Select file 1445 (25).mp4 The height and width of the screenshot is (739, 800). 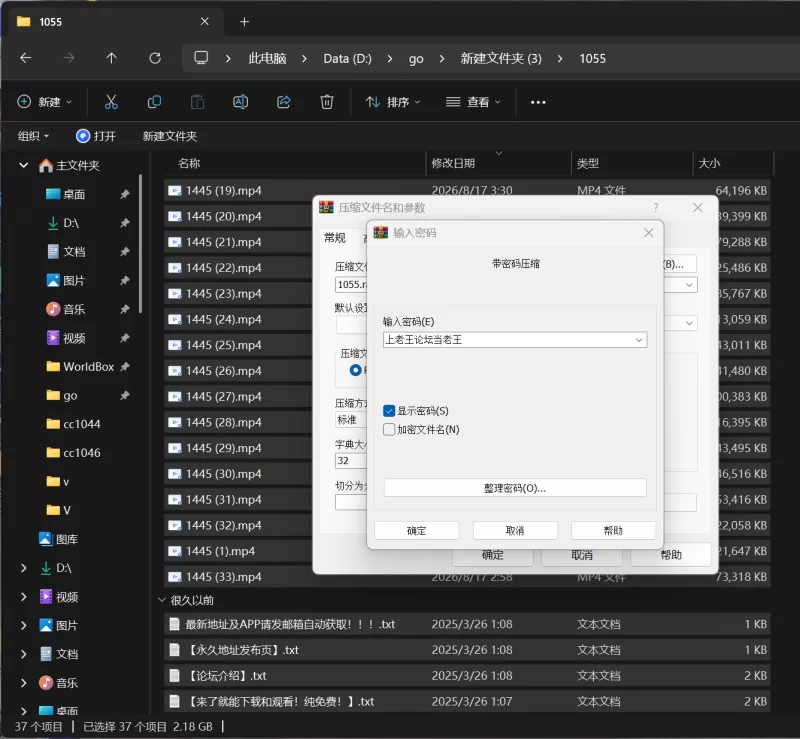(x=223, y=345)
